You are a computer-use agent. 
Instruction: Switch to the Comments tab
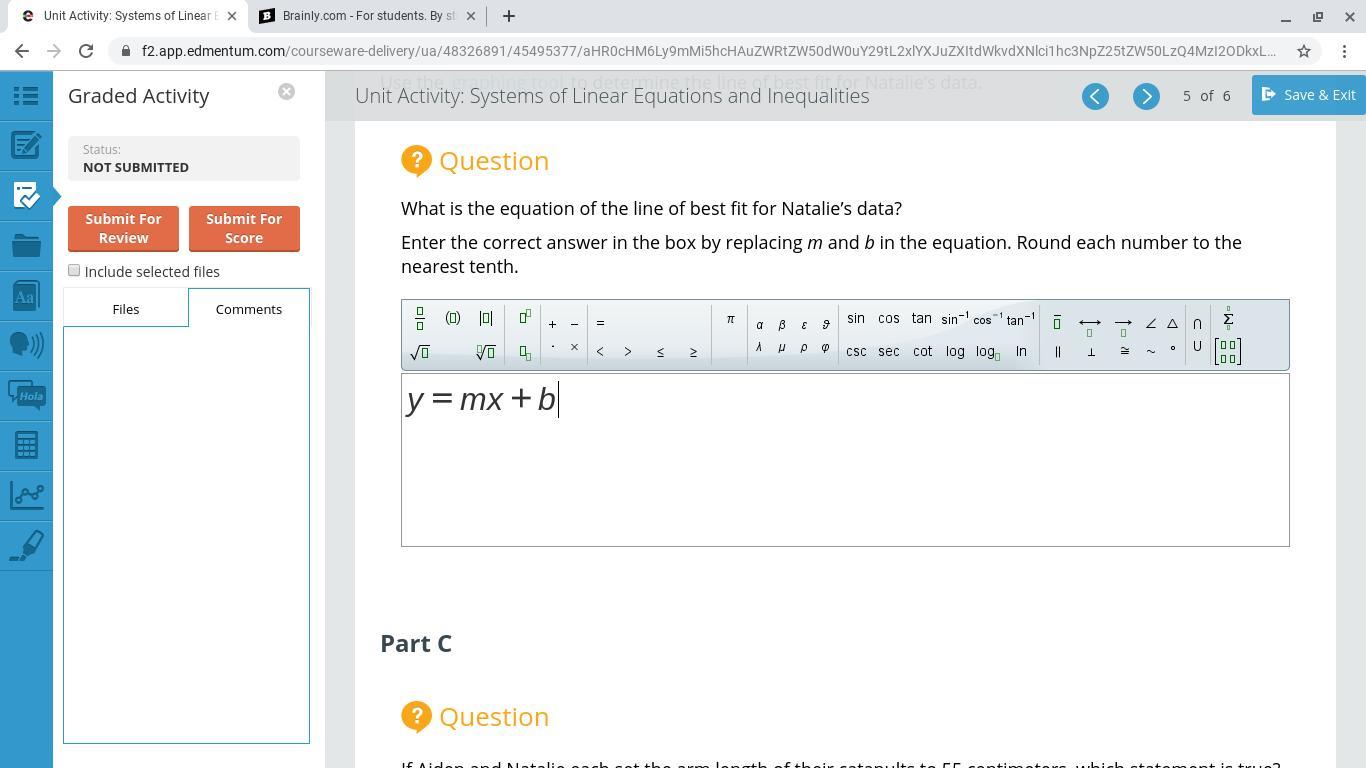[249, 309]
